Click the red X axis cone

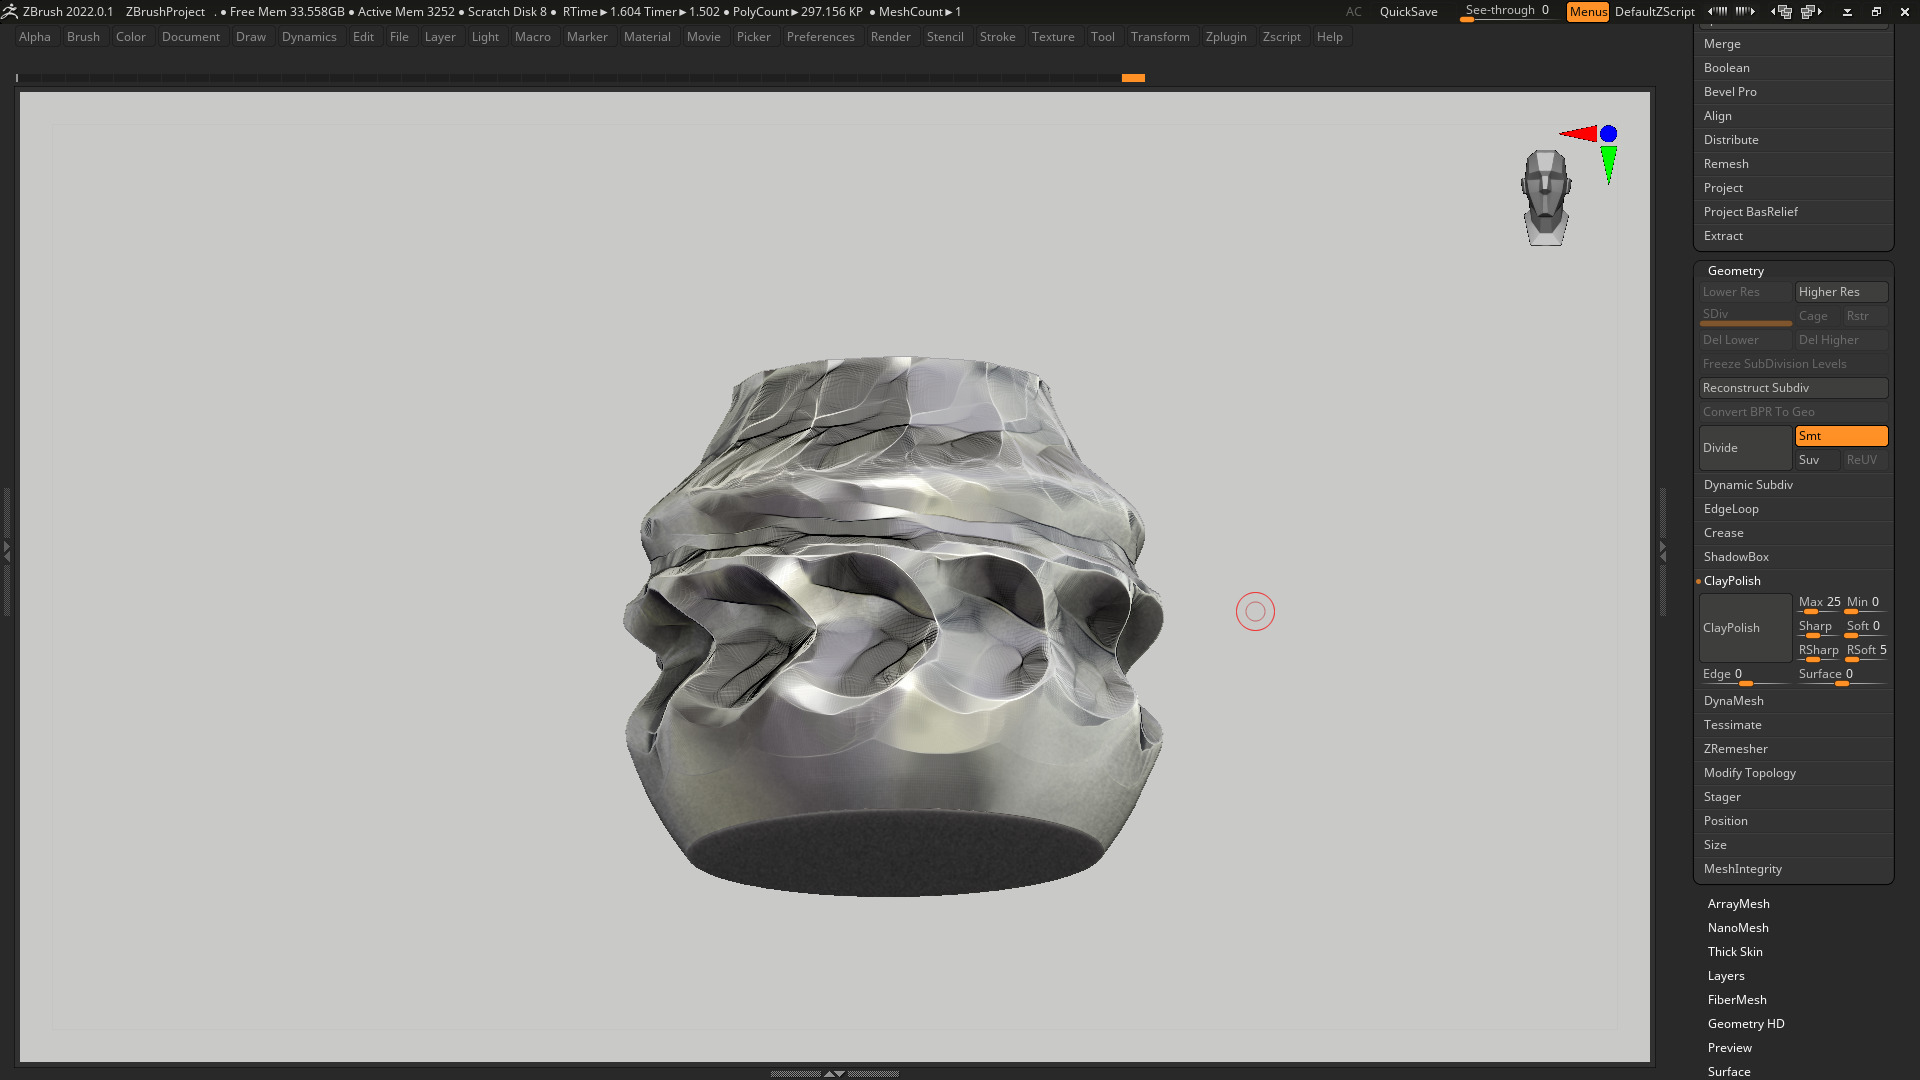1579,133
